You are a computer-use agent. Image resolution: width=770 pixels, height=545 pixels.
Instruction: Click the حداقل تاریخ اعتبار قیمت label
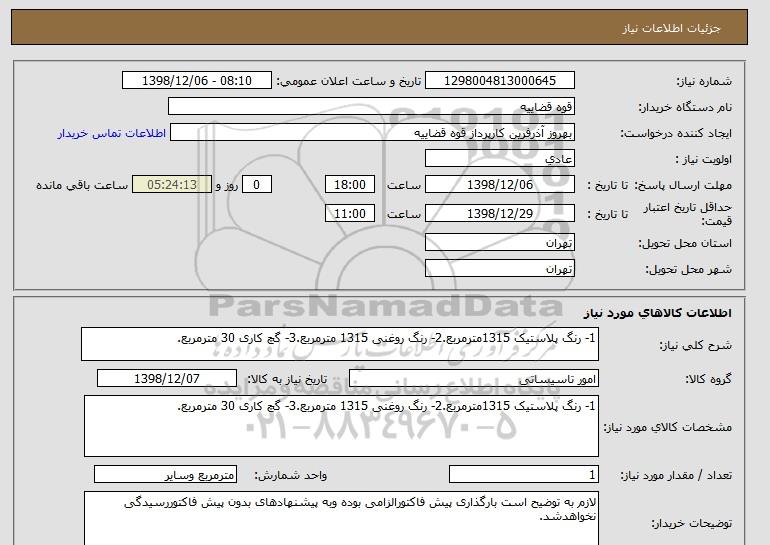[x=688, y=214]
